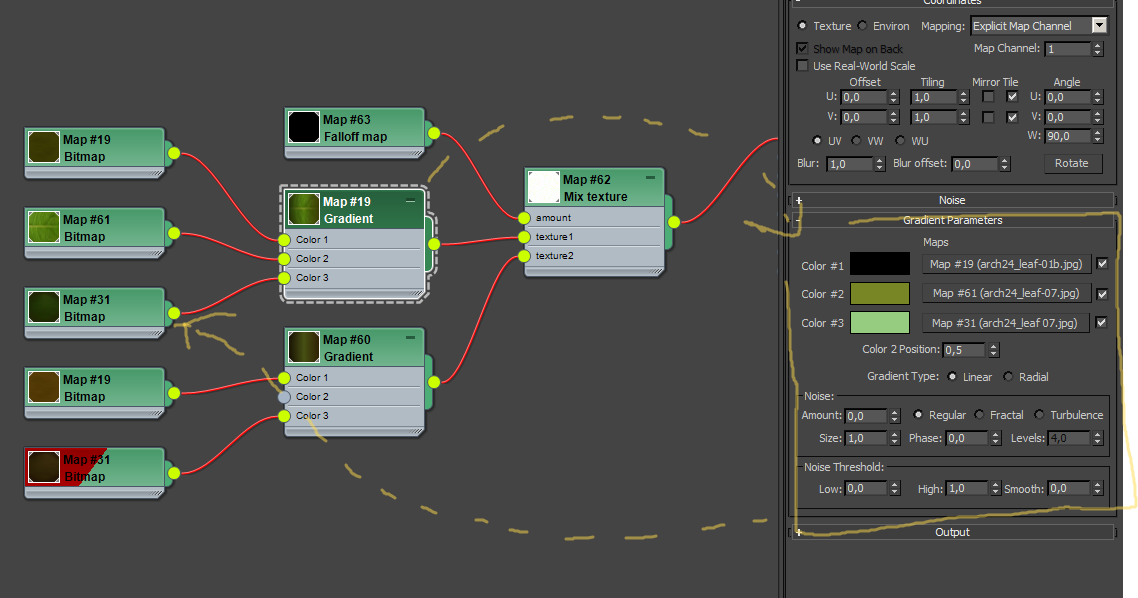Click the output socket of Map #62

click(674, 222)
